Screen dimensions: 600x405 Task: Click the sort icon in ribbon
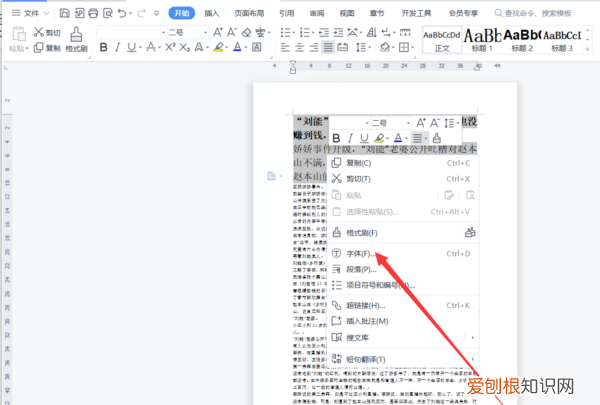[372, 33]
